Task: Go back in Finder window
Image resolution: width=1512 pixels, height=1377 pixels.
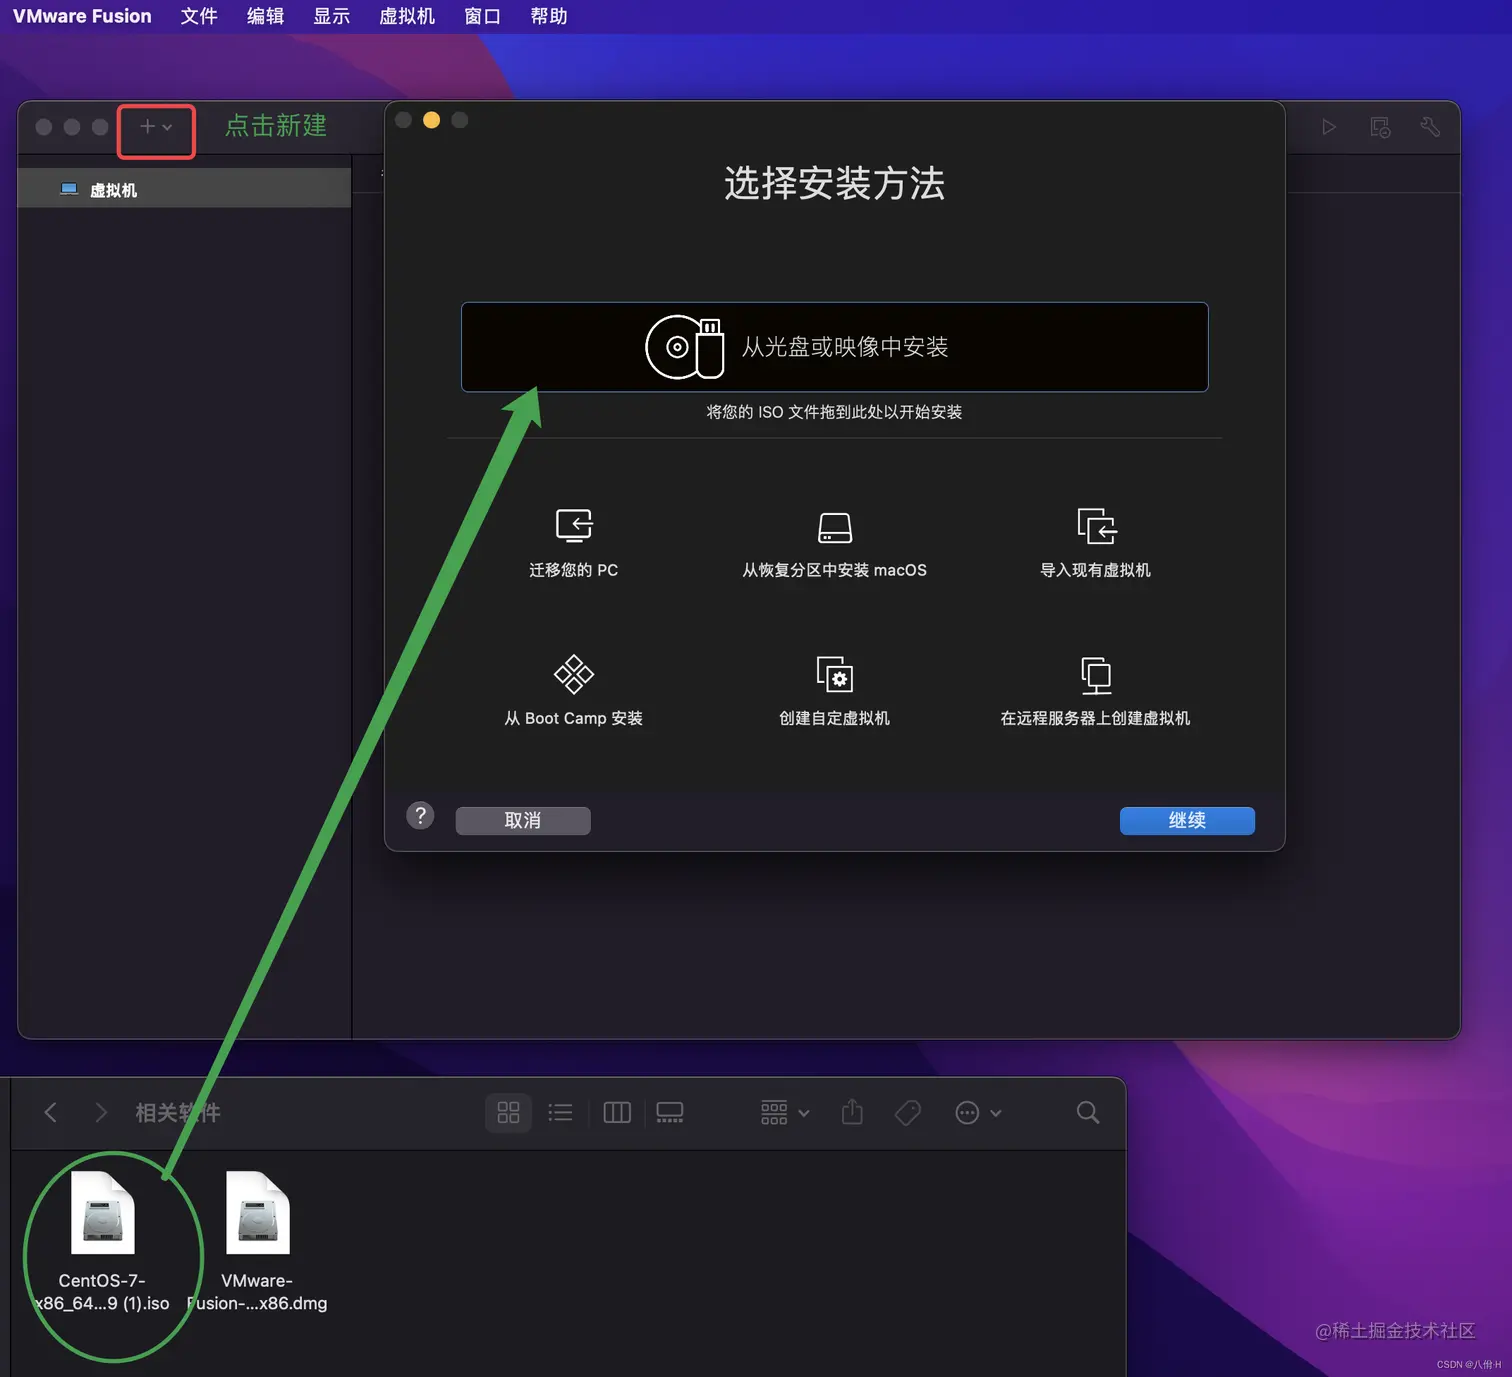Action: (50, 1112)
